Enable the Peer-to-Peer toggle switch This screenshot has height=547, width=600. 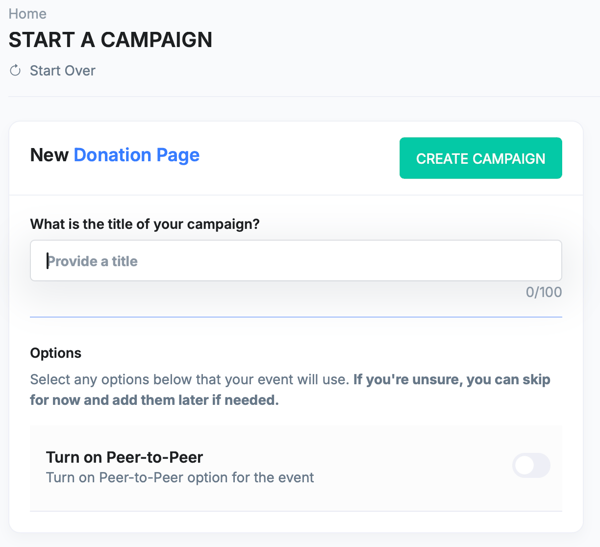coord(531,465)
